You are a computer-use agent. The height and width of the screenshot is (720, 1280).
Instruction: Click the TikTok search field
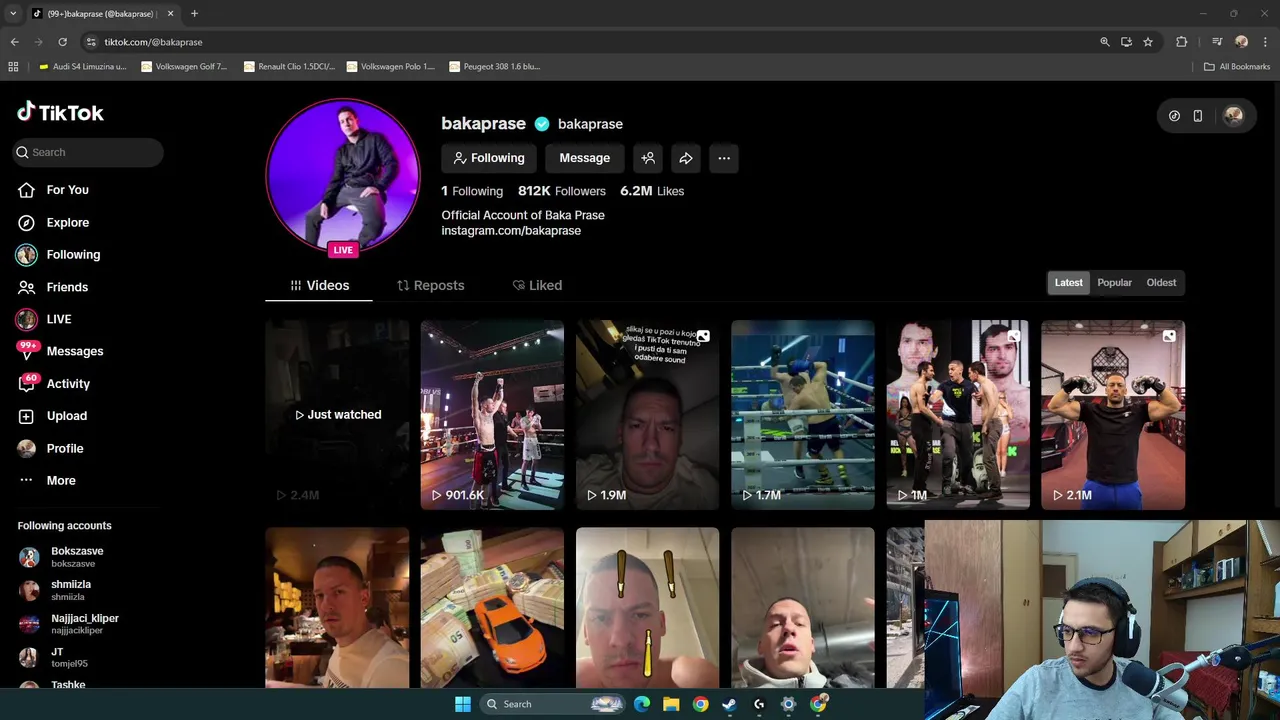coord(88,153)
